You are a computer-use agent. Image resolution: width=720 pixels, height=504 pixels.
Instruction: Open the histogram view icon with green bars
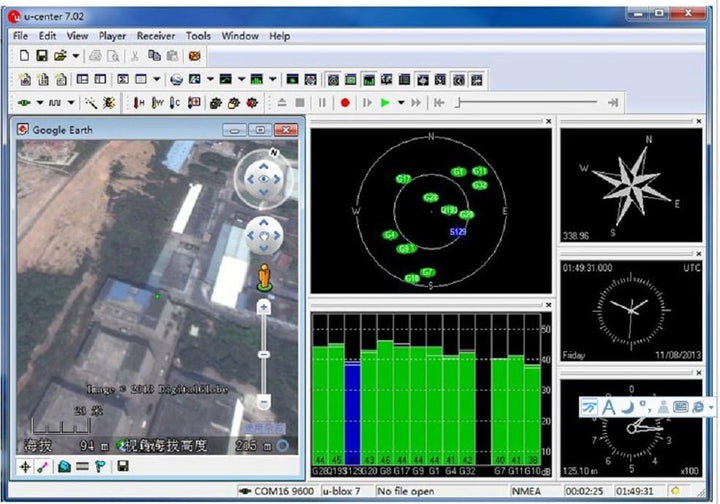click(256, 80)
